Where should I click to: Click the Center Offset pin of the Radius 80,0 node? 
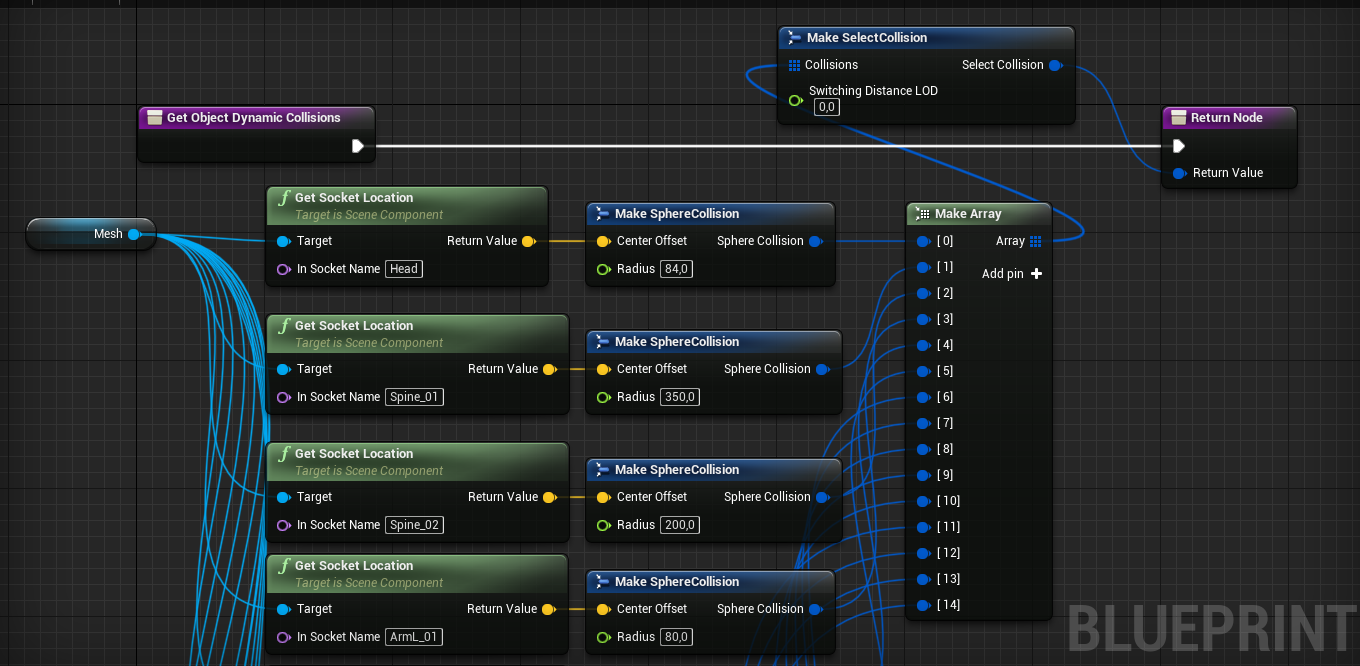[603, 609]
